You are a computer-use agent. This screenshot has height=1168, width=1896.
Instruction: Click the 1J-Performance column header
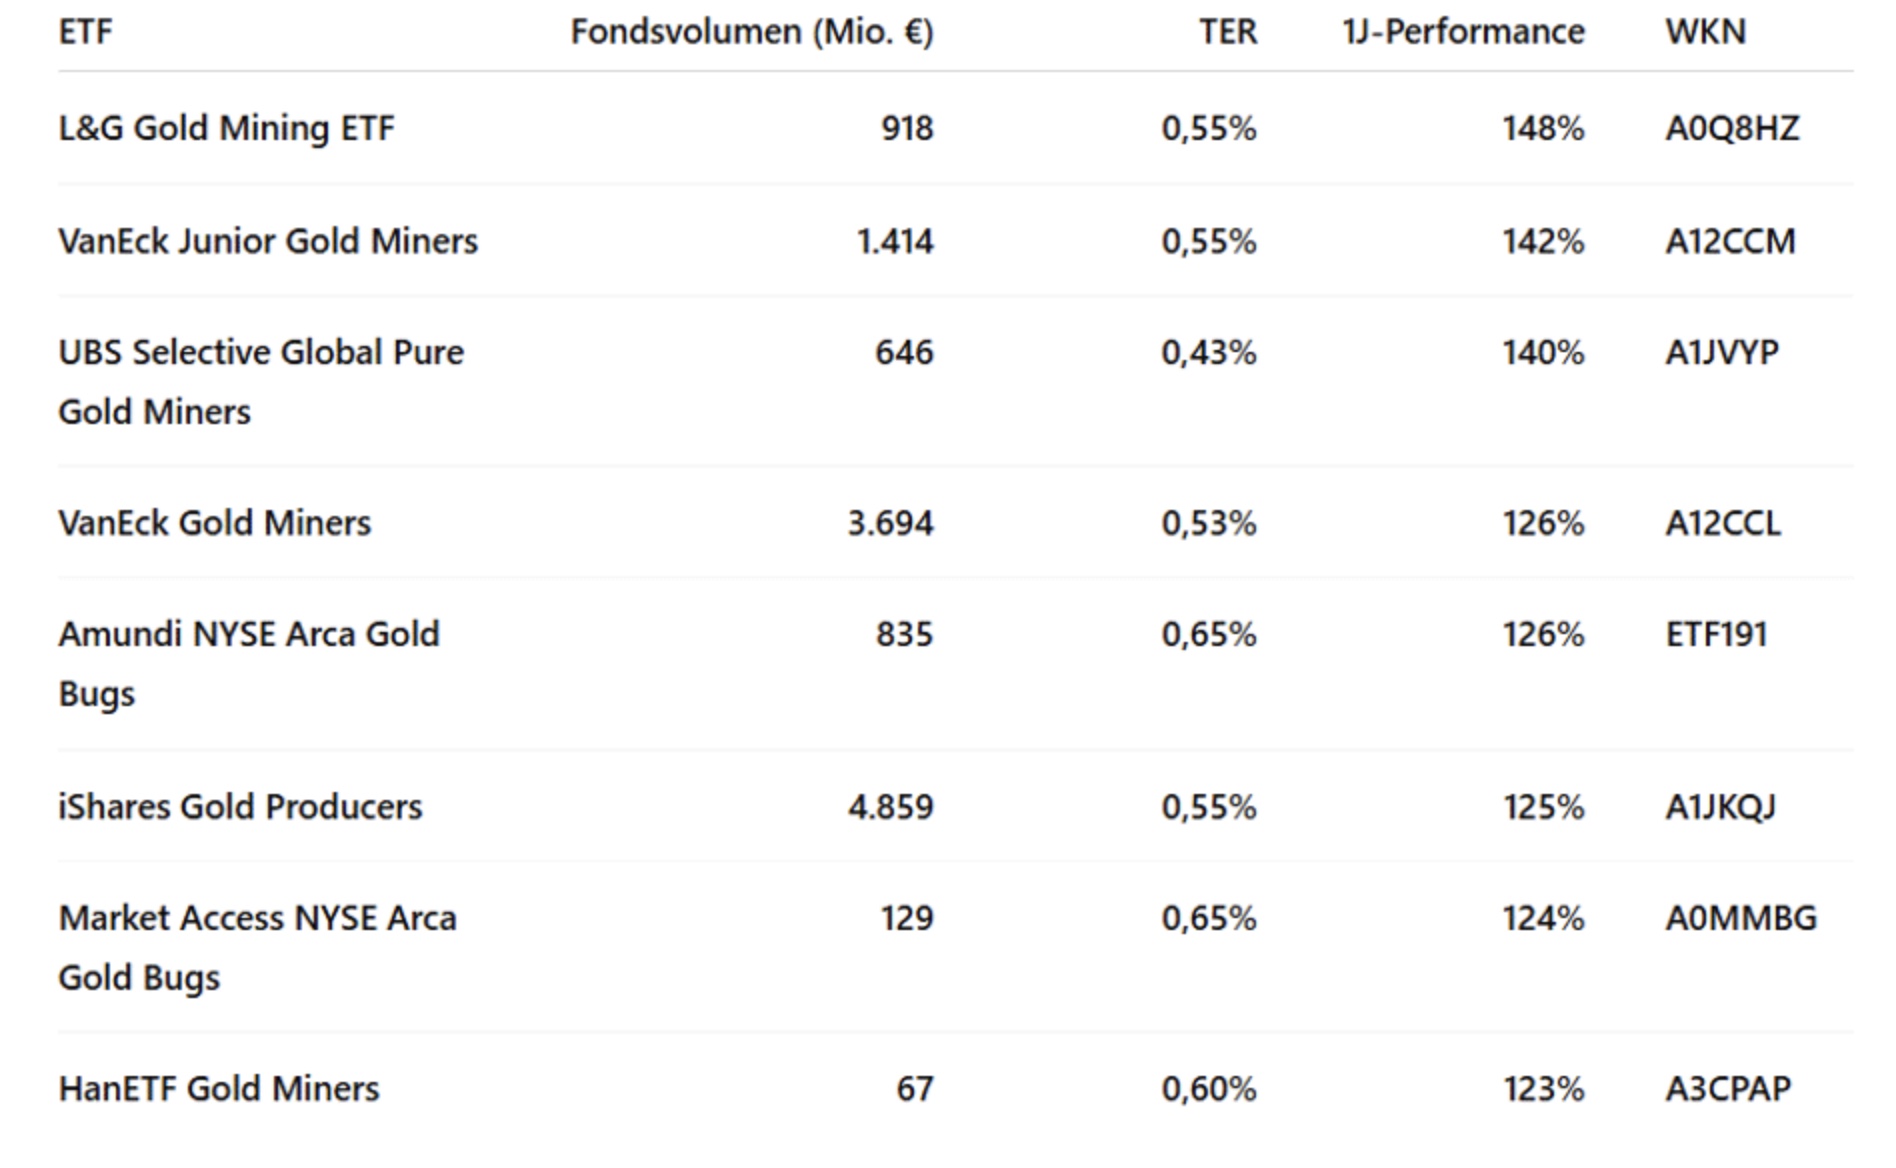(x=1463, y=32)
